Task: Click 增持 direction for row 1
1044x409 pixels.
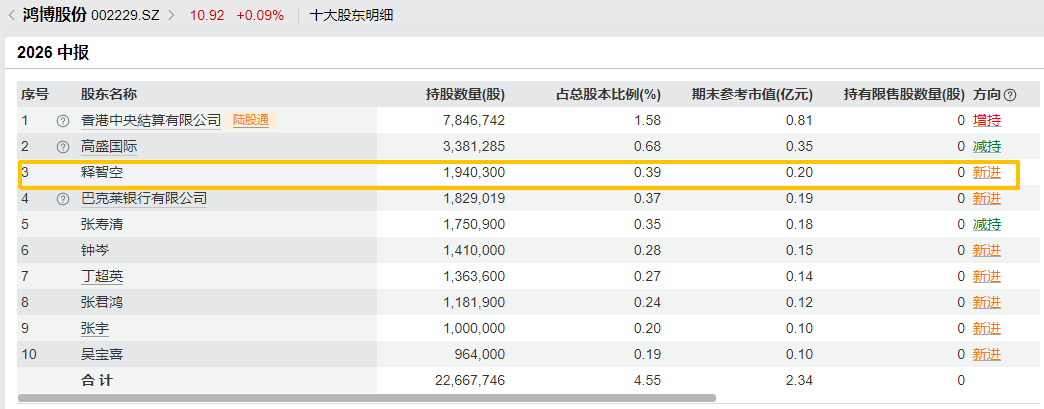Action: (987, 121)
